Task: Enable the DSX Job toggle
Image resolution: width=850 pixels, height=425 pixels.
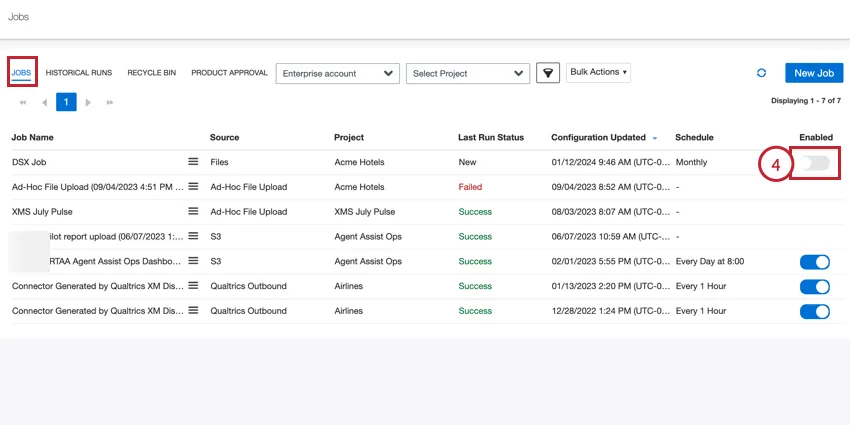Action: click(x=814, y=162)
